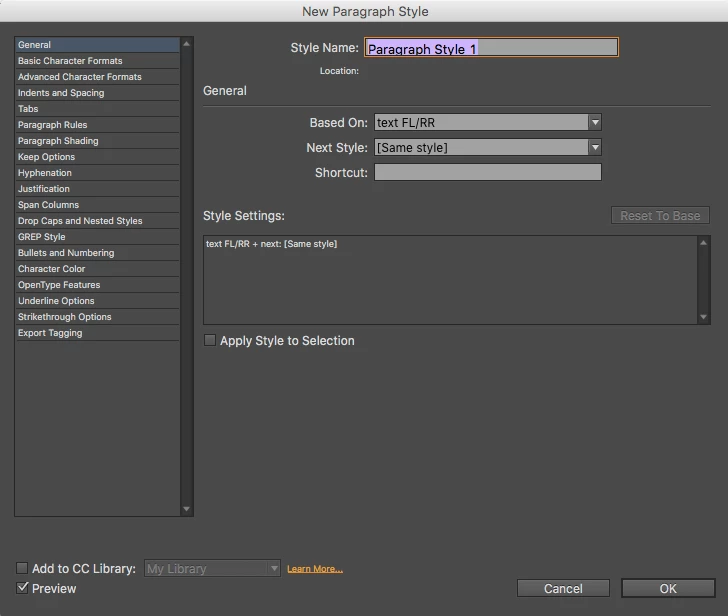728x616 pixels.
Task: Open Drop Caps and Nested Styles
Action: tap(98, 221)
